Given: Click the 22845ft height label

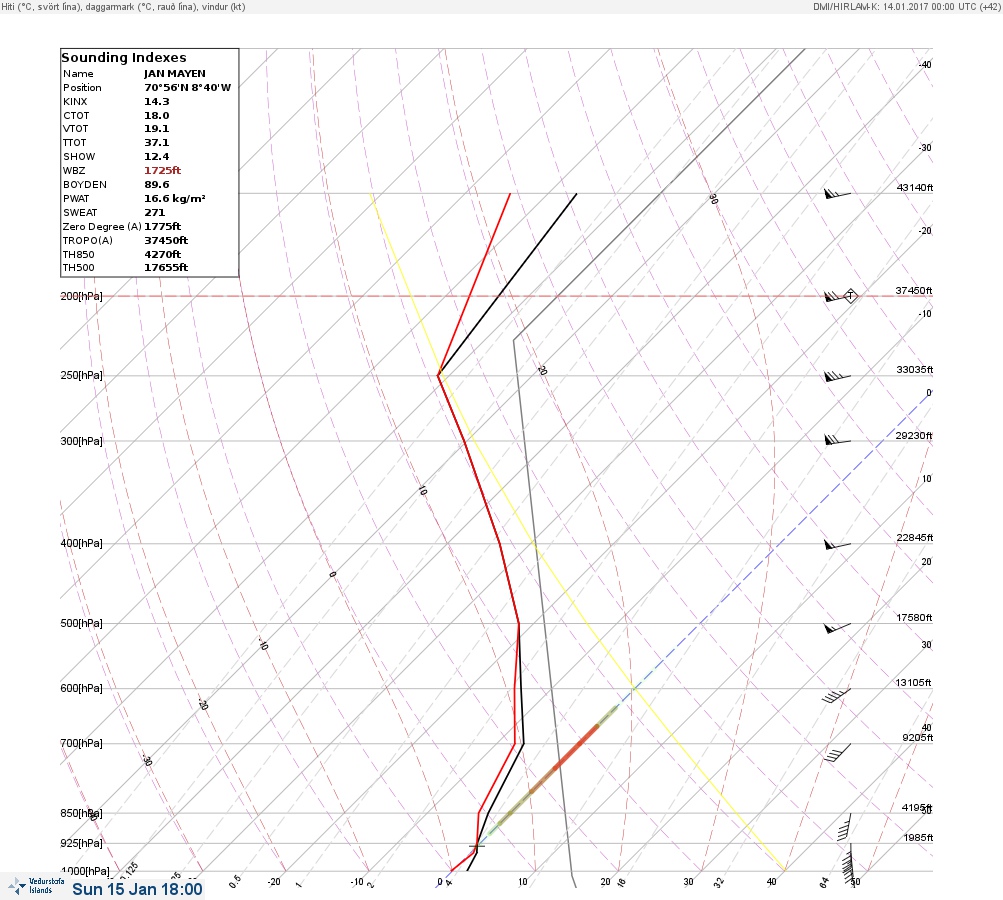Looking at the screenshot, I should point(915,537).
